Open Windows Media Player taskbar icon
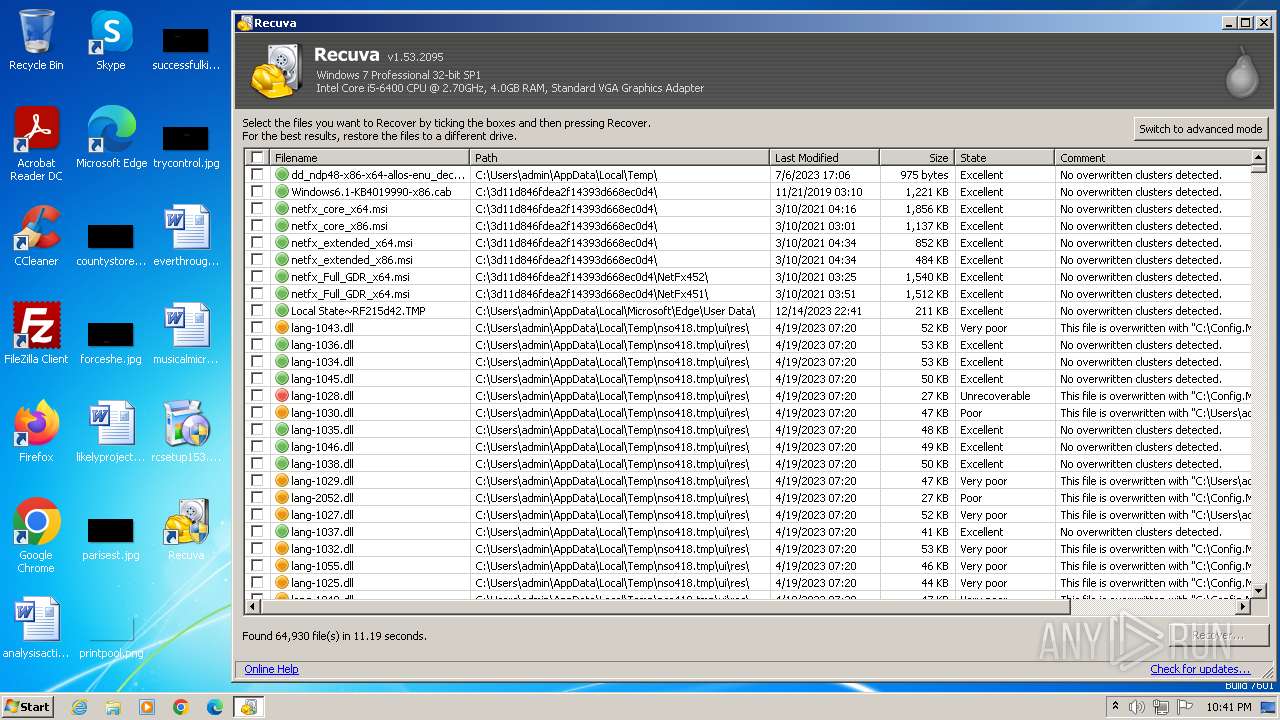Screen dimensions: 1280x720 pyautogui.click(x=147, y=707)
